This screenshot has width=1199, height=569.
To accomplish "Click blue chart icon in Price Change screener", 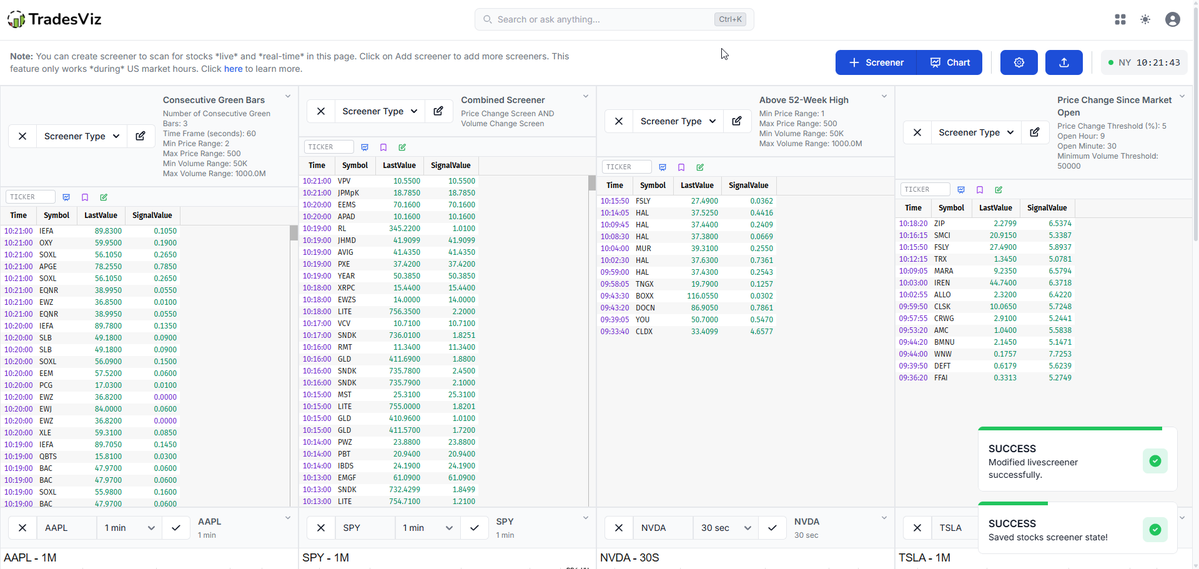I will click(961, 190).
